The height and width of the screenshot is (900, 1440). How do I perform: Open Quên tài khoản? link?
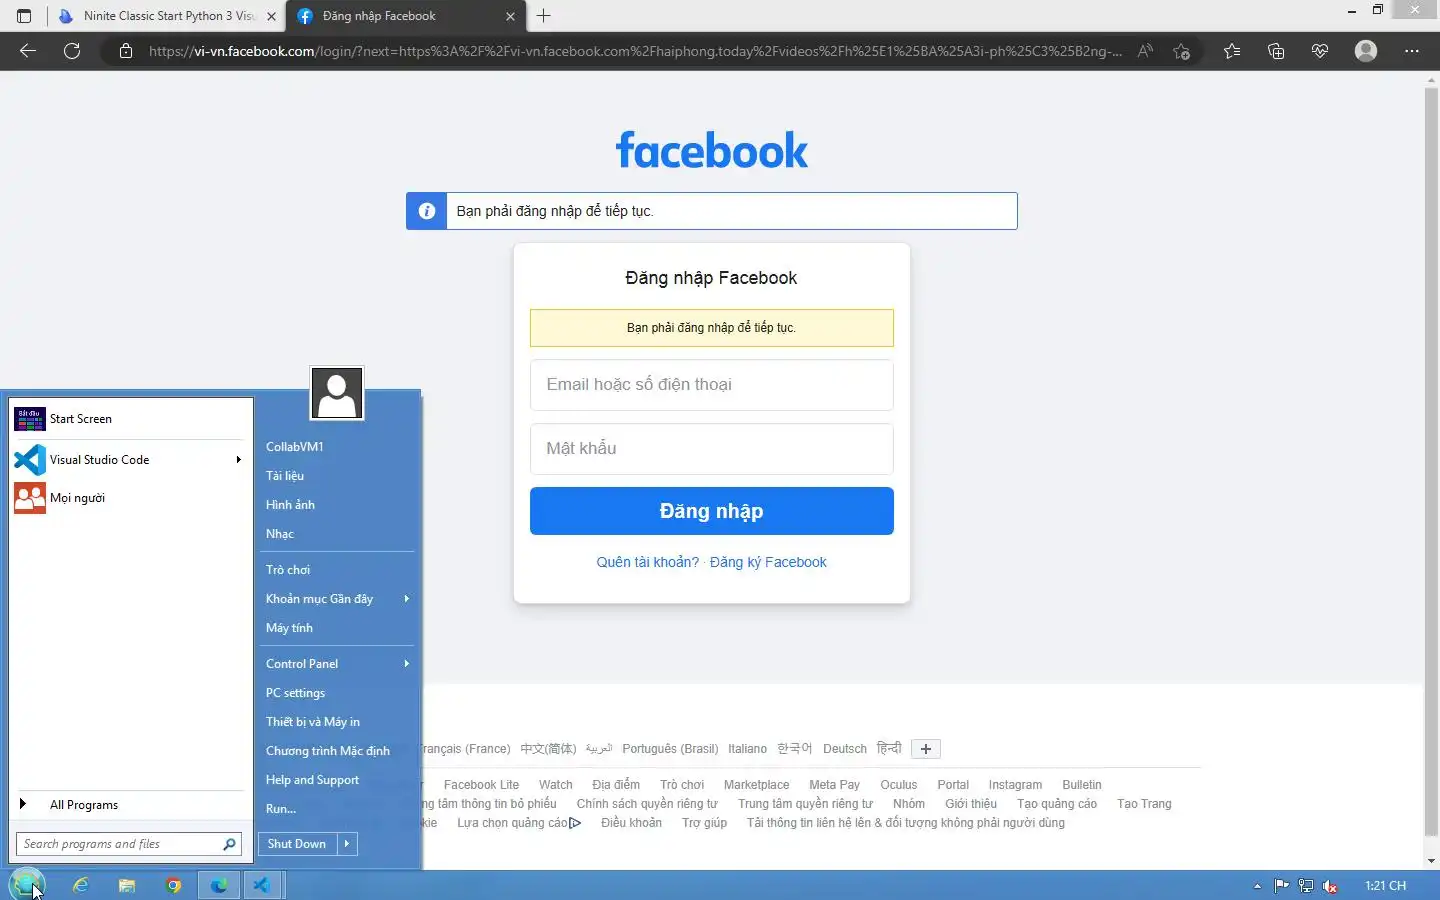pyautogui.click(x=648, y=562)
